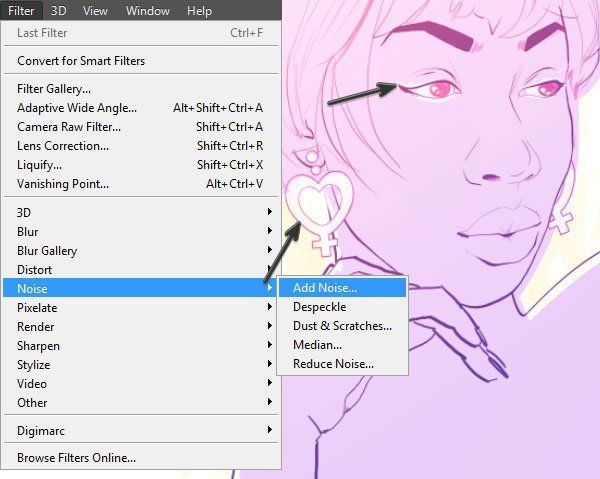Expand the Blur Gallery submenu

click(x=140, y=251)
